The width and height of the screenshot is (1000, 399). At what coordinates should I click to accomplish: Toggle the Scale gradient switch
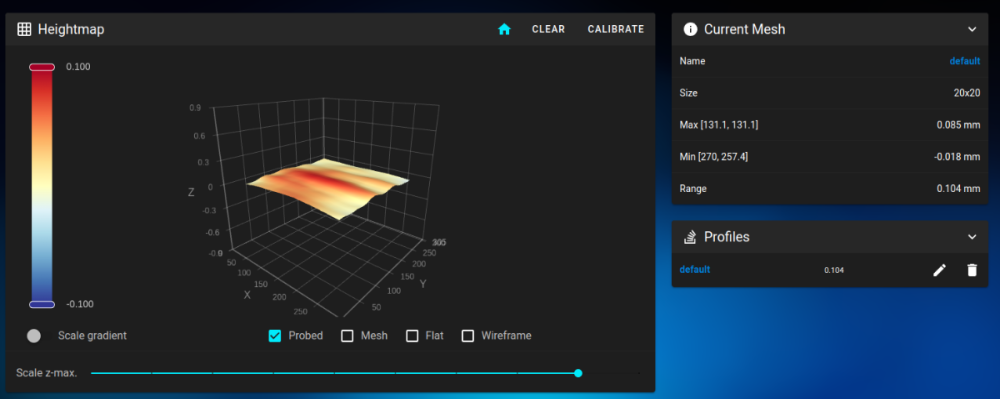[x=34, y=336]
